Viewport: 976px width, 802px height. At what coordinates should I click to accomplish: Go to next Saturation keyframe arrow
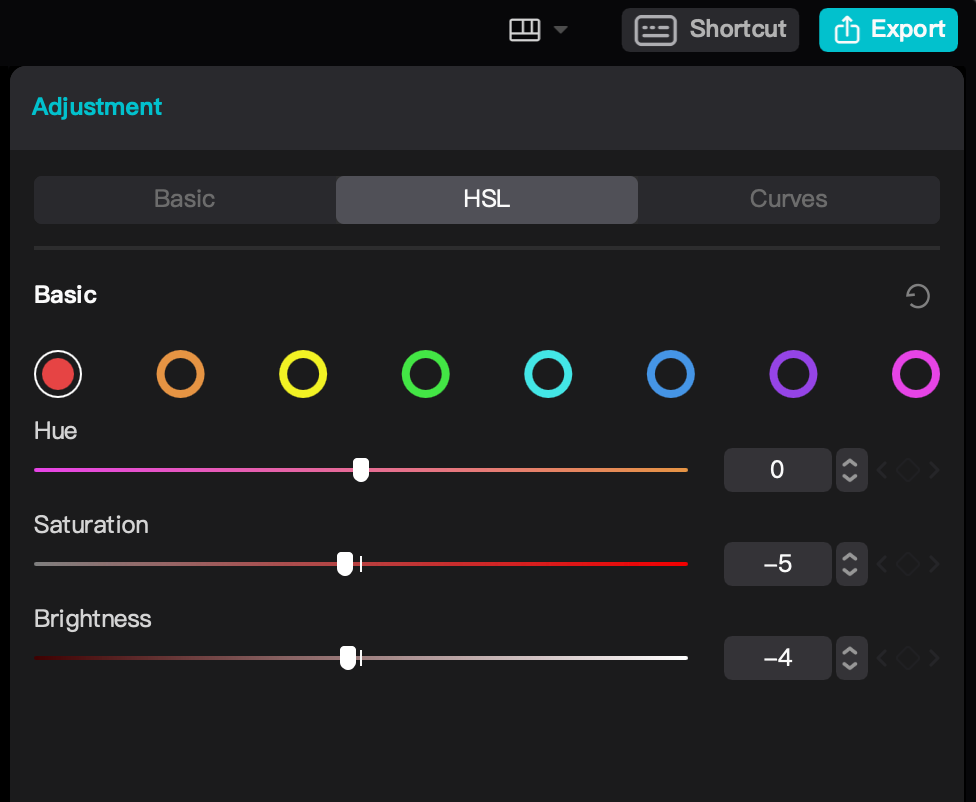[934, 564]
